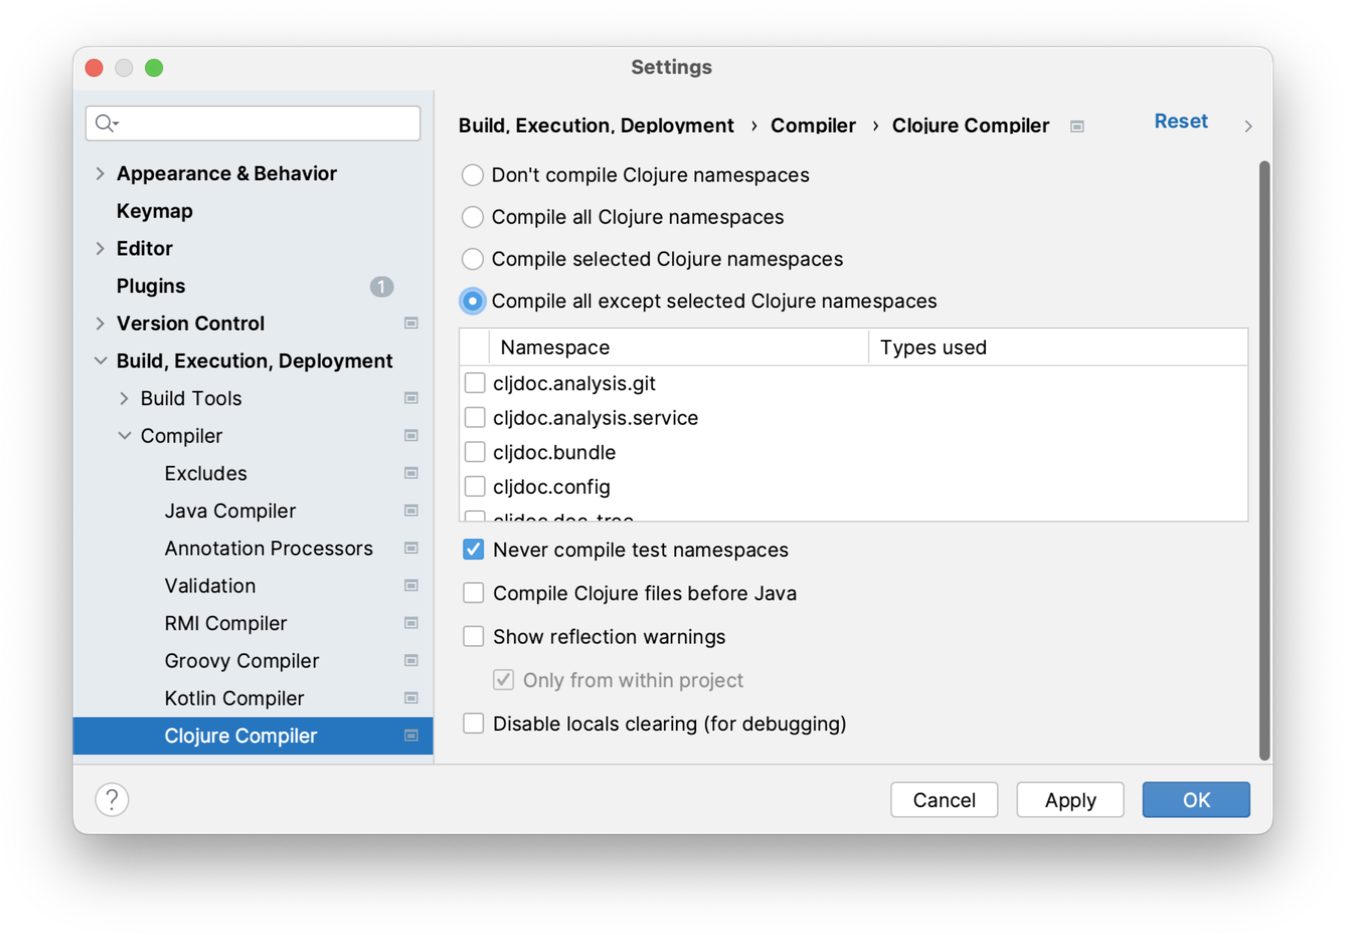Click the Cancel button
The width and height of the screenshot is (1346, 935).
pos(944,800)
